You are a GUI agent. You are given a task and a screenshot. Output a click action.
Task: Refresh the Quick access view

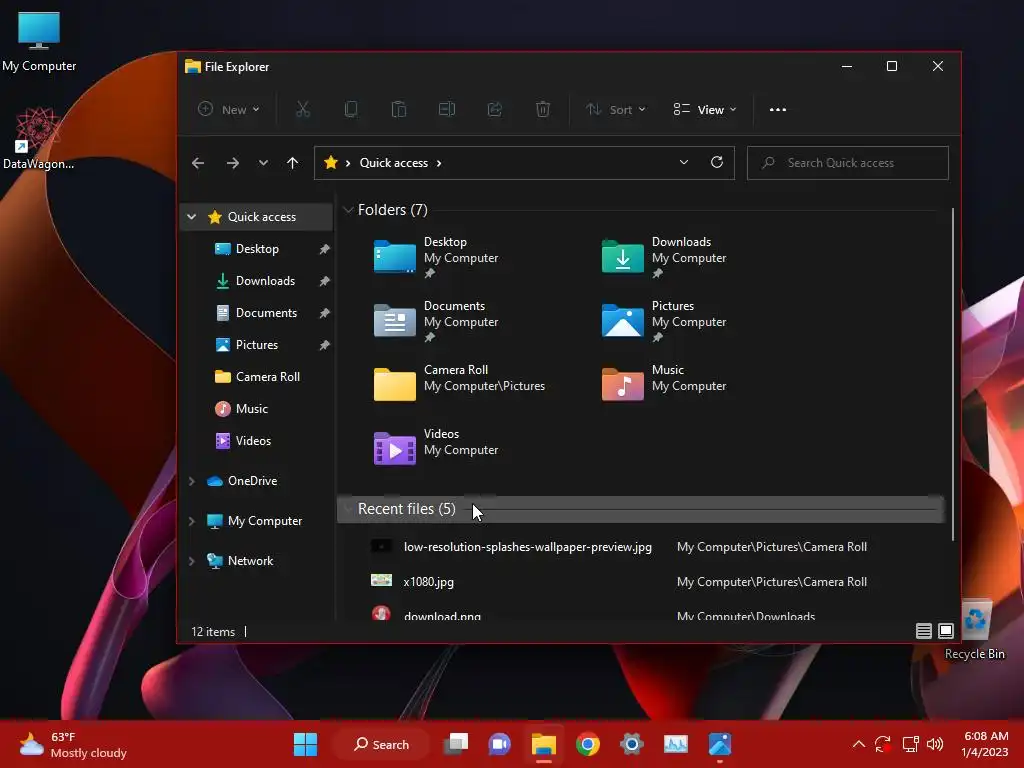click(716, 163)
